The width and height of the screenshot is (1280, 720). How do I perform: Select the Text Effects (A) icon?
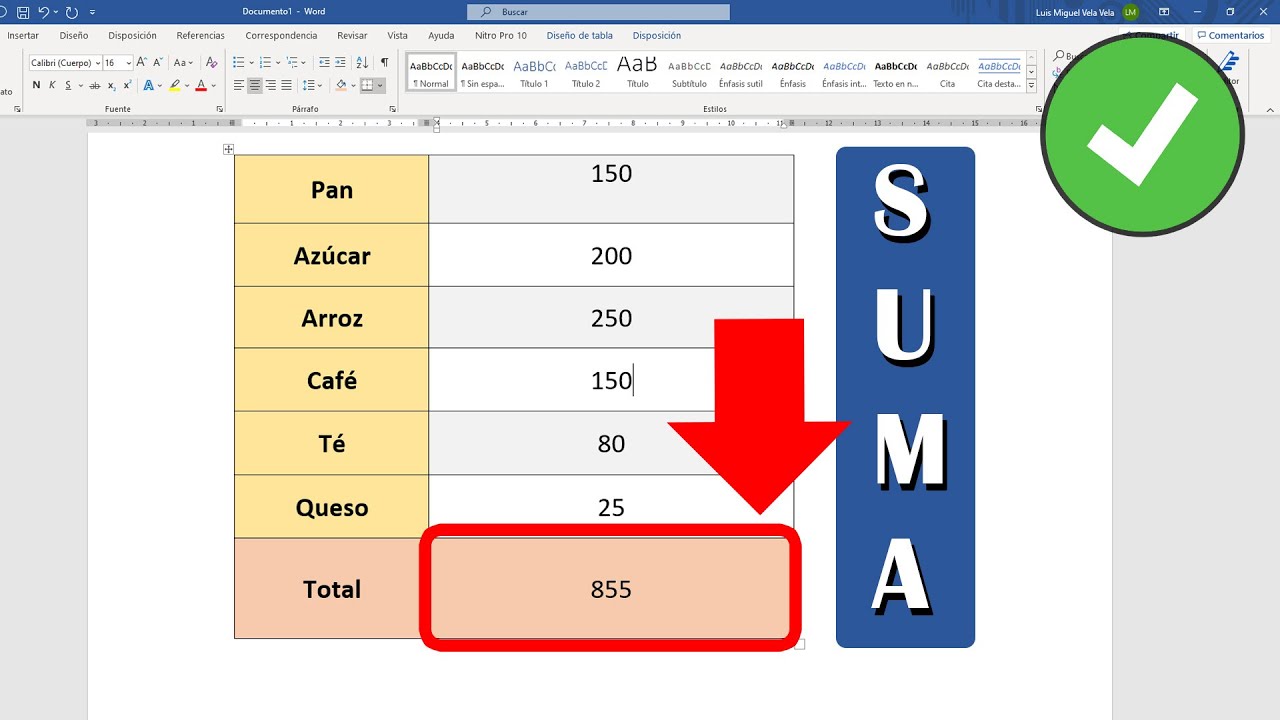click(x=147, y=85)
